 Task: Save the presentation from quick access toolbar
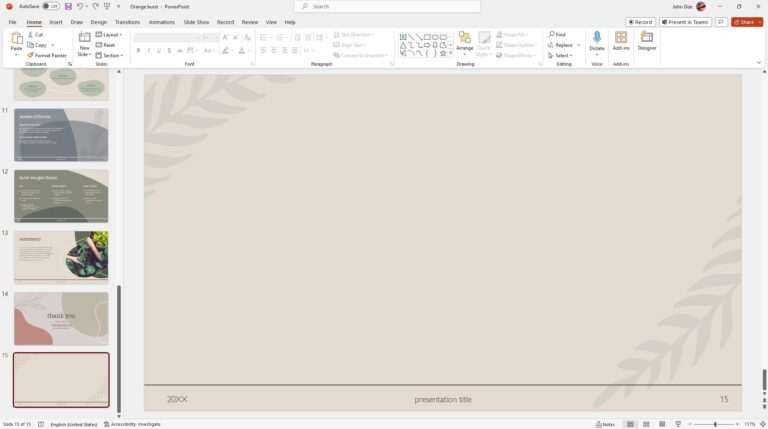pos(68,6)
